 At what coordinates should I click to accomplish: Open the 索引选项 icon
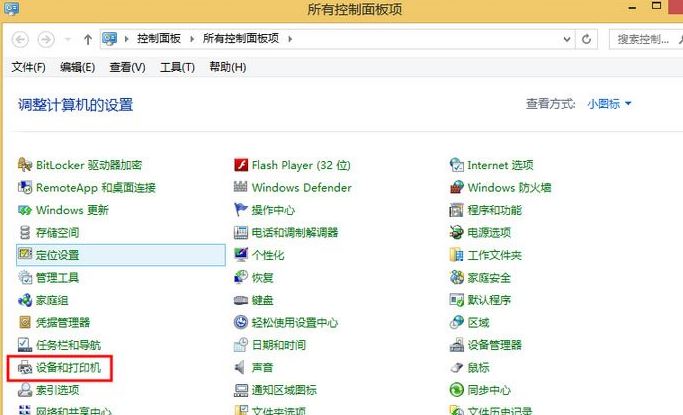[x=25, y=390]
